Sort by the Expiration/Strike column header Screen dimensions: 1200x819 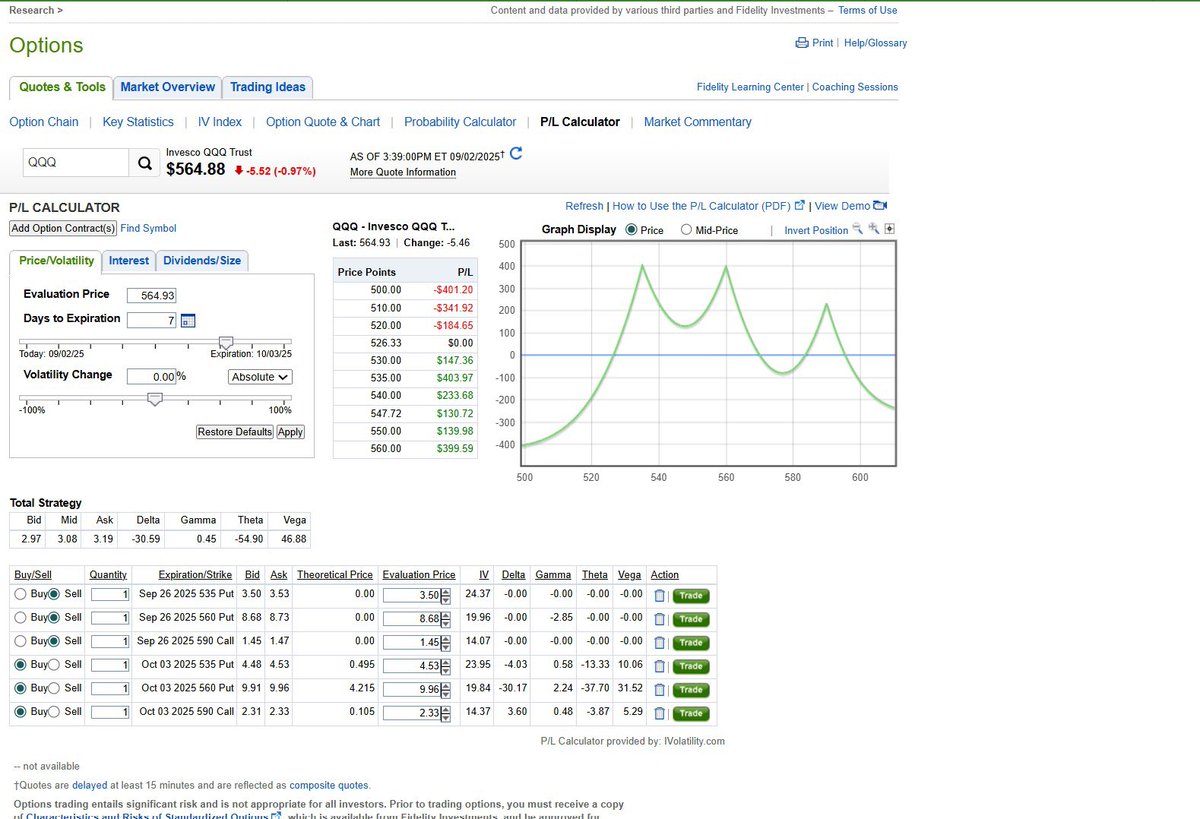pos(195,575)
